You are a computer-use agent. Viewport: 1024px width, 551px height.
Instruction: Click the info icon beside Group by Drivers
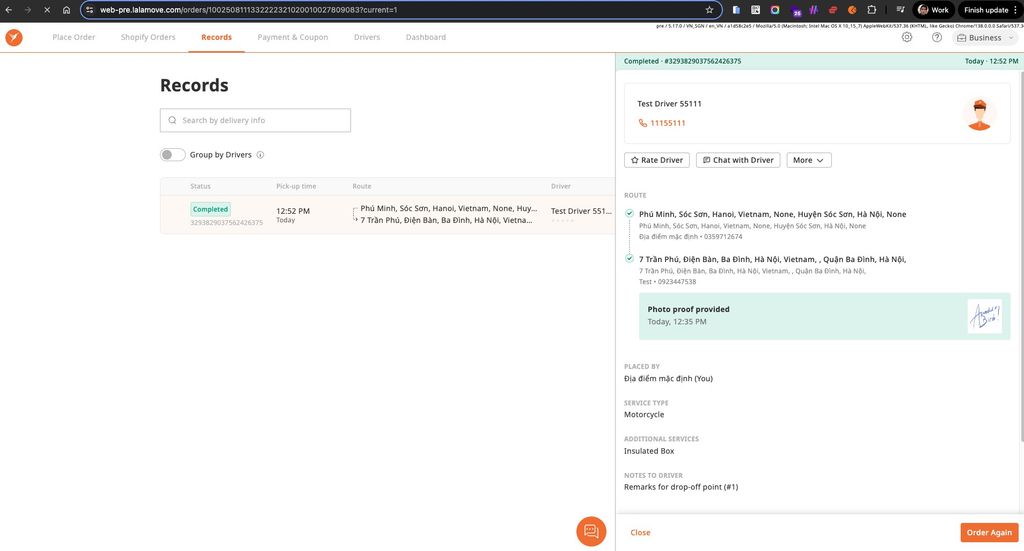coord(260,155)
